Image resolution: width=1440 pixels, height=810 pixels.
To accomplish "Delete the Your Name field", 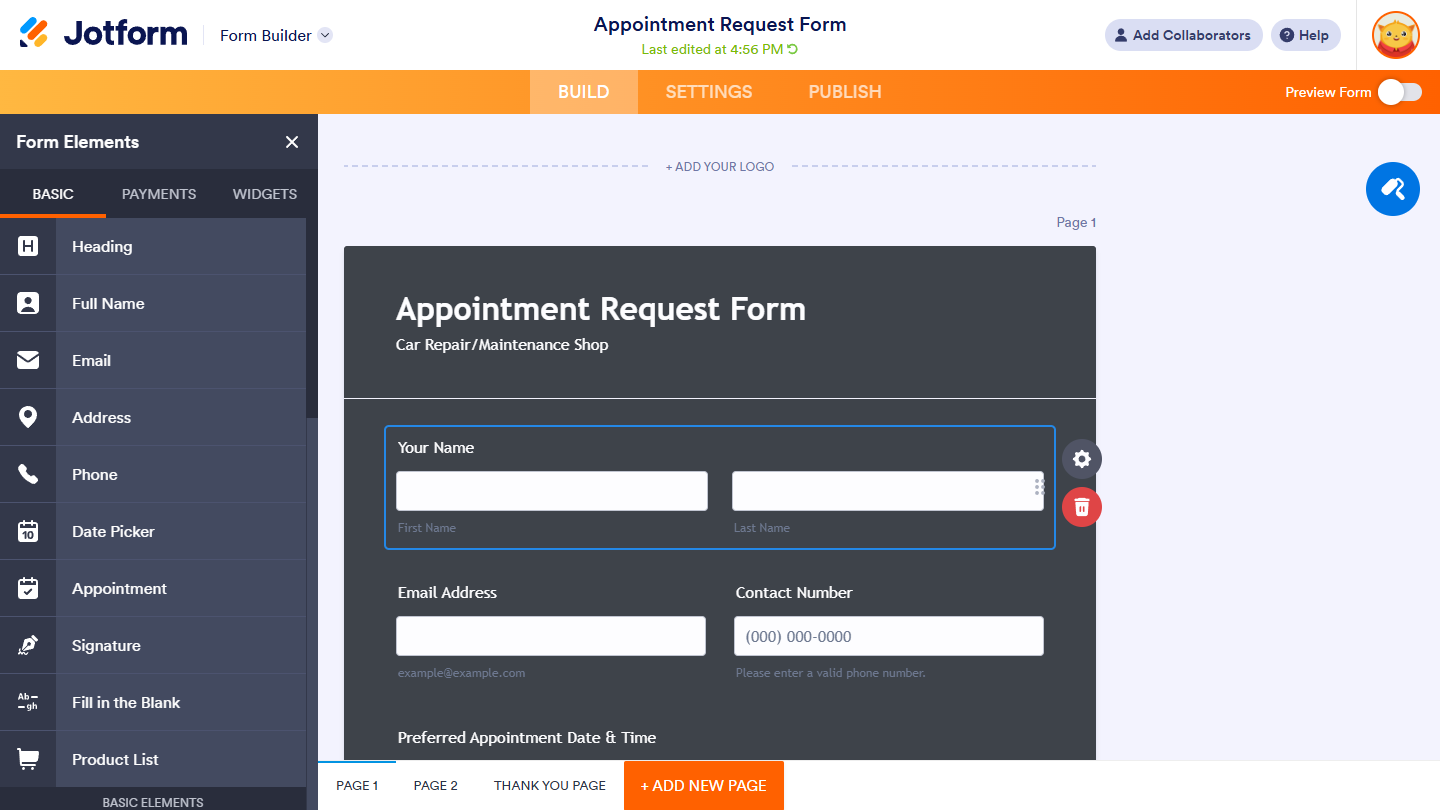I will pyautogui.click(x=1081, y=507).
